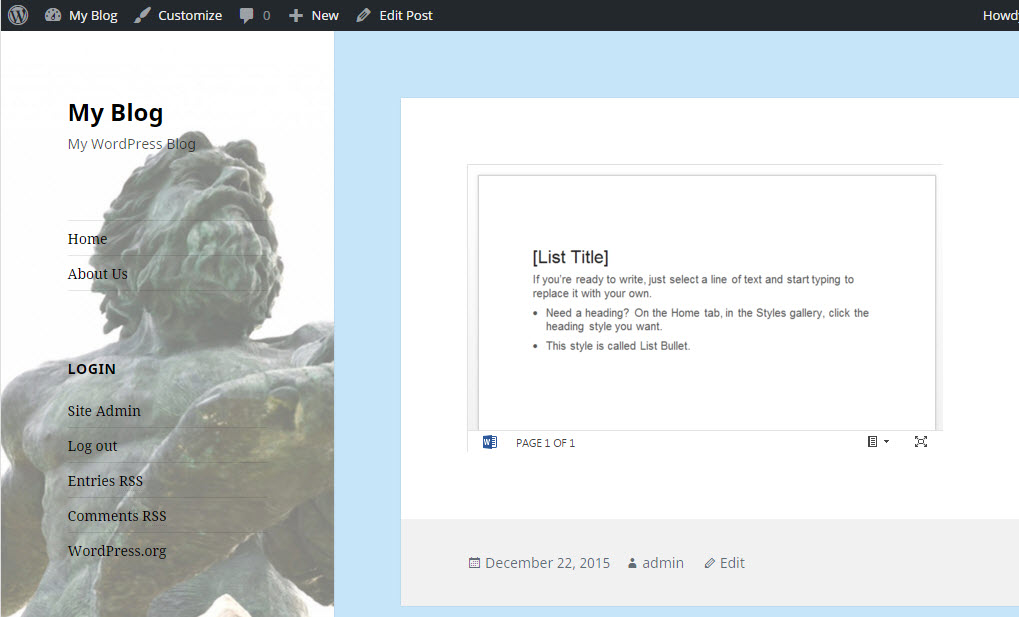Open the About Us page

pyautogui.click(x=97, y=274)
